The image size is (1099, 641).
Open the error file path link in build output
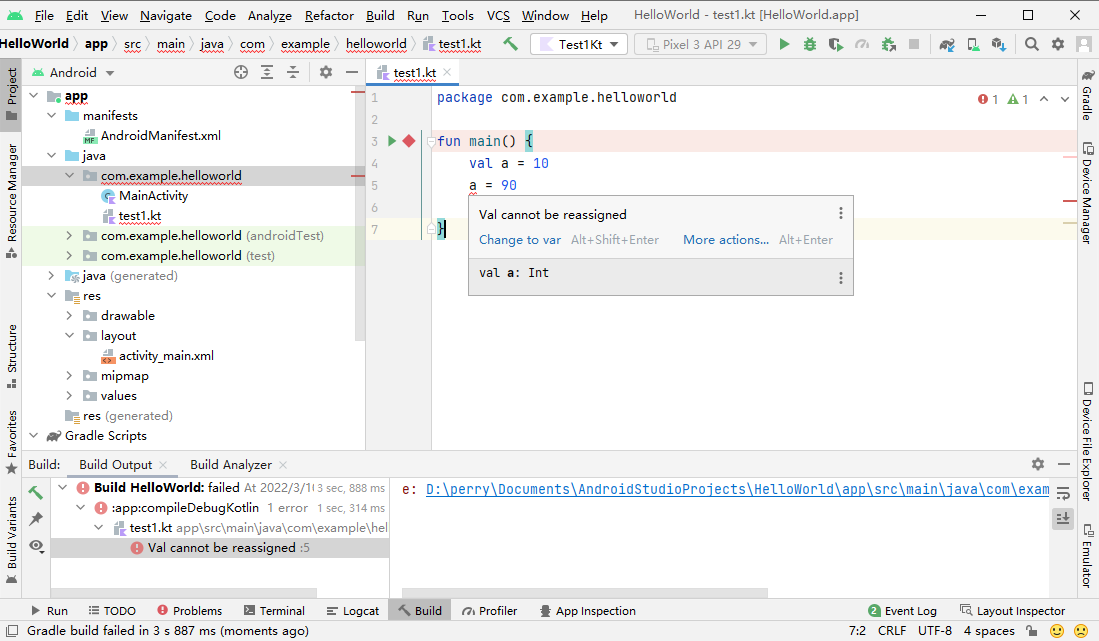737,489
